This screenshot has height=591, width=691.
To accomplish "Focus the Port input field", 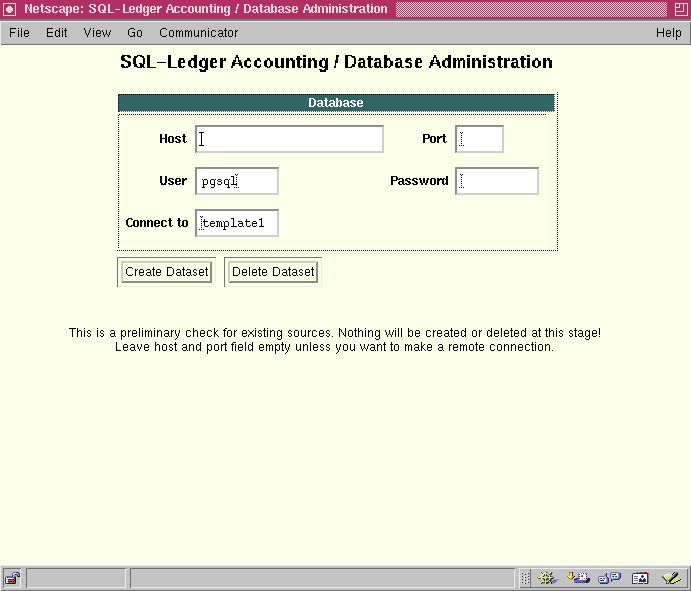I will 479,139.
